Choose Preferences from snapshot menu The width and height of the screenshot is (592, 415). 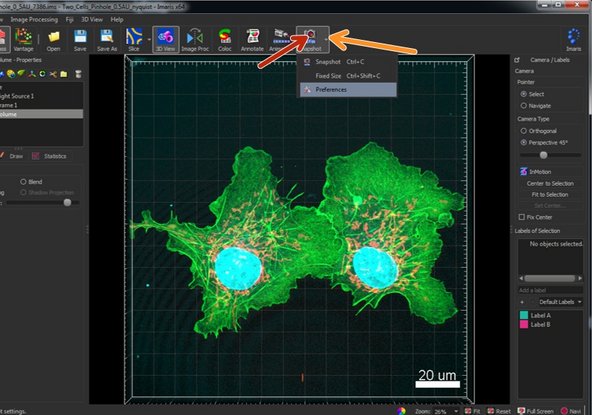point(348,89)
